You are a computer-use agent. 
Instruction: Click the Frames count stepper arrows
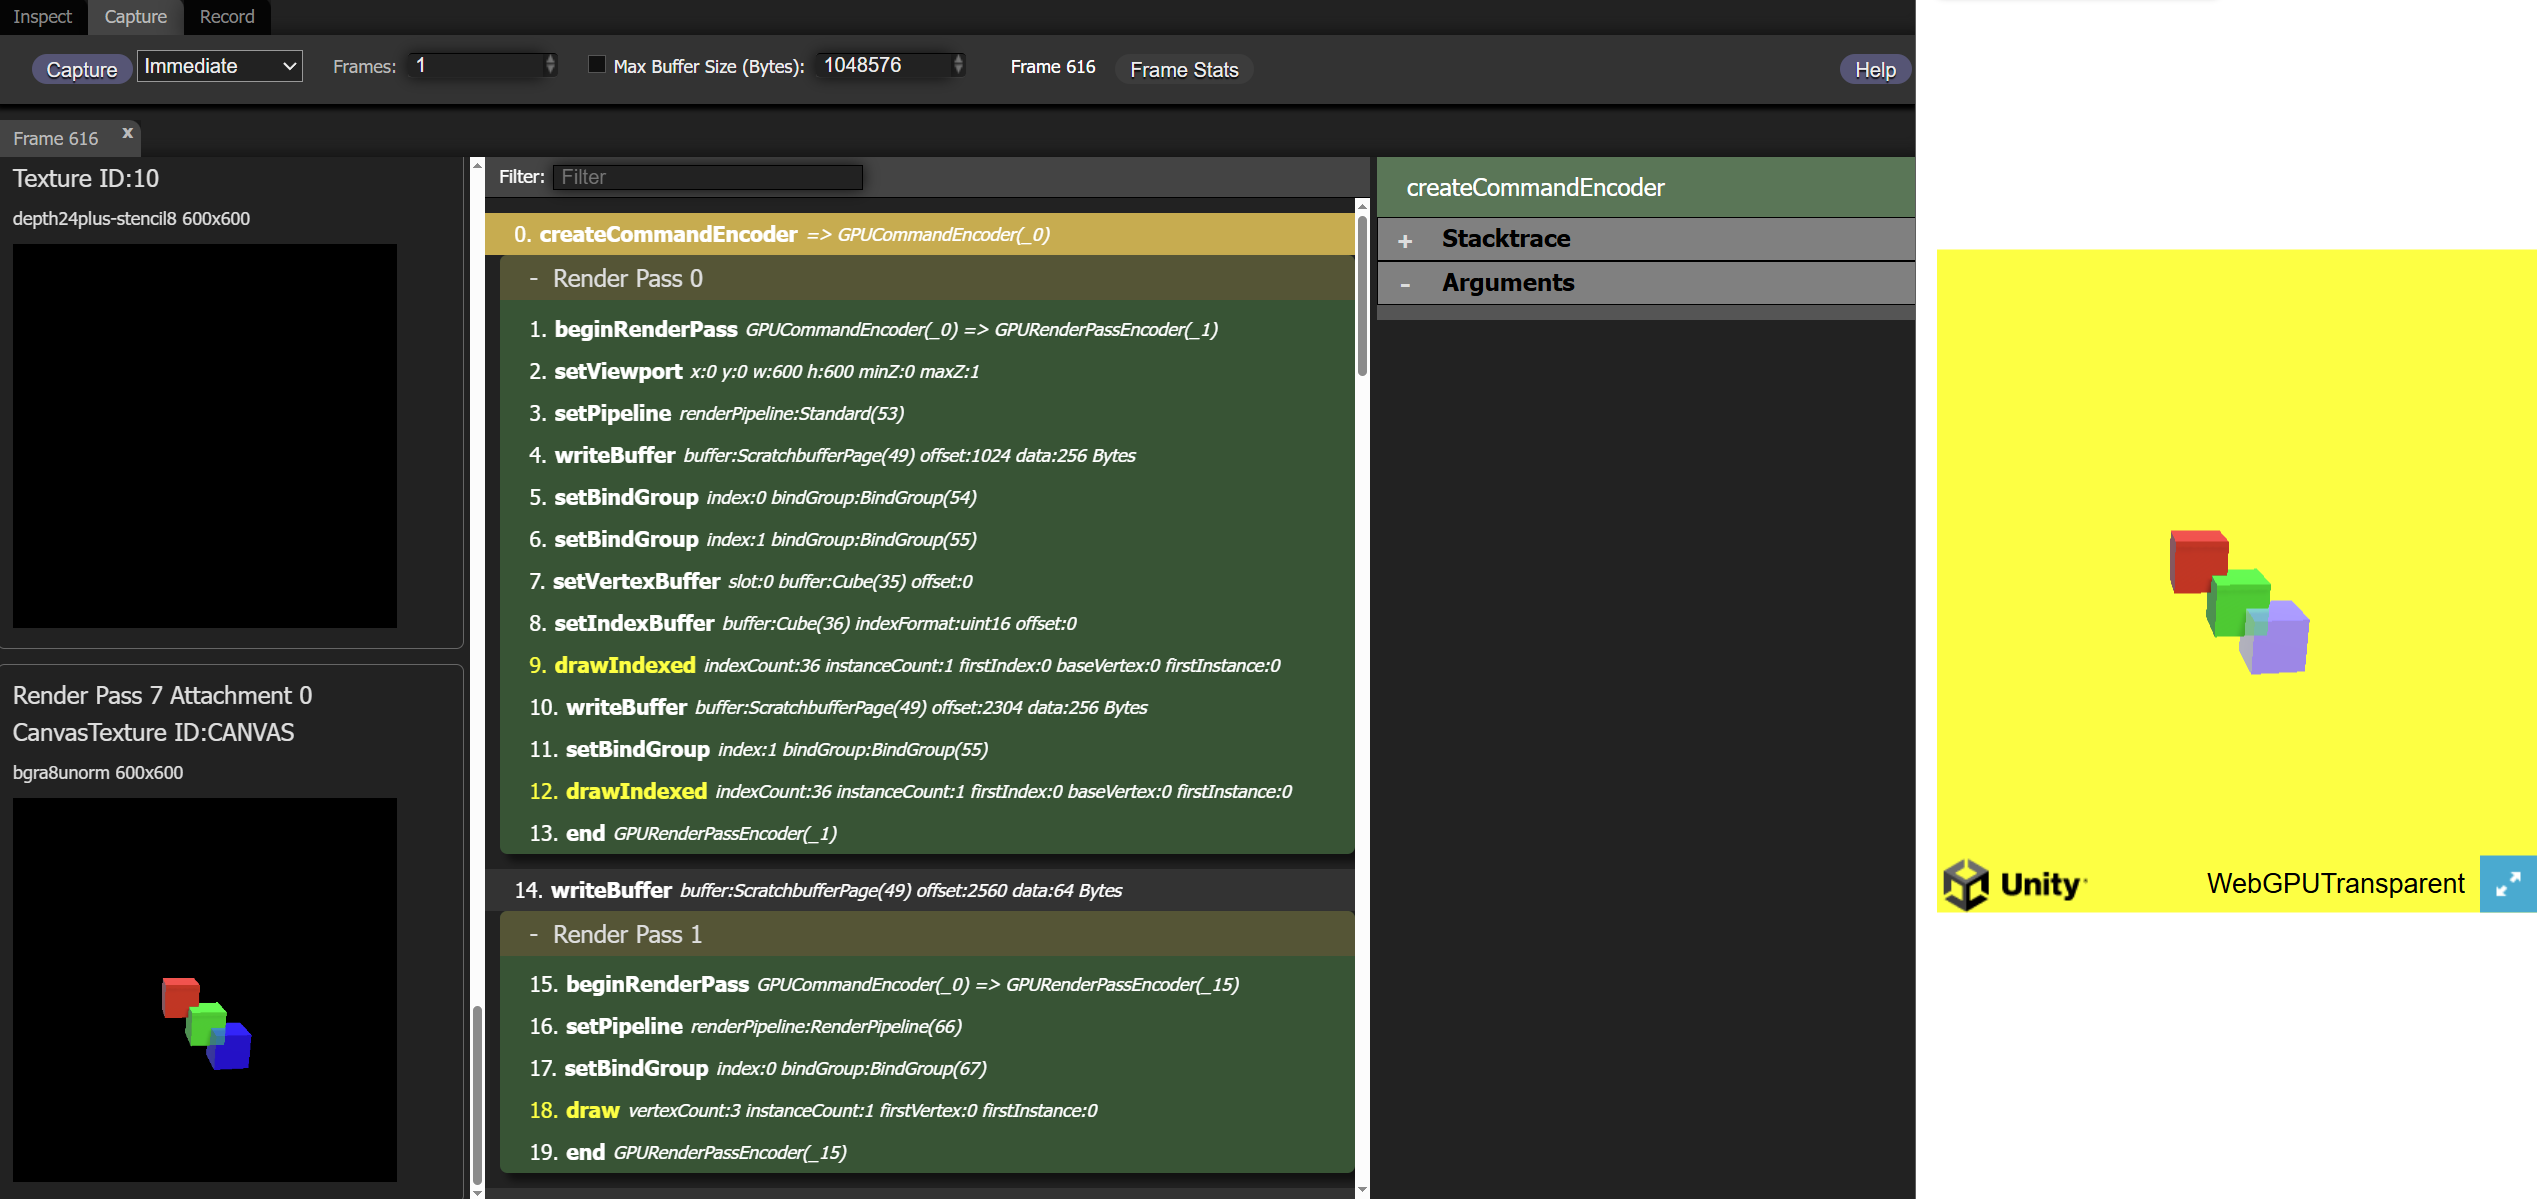coord(550,65)
